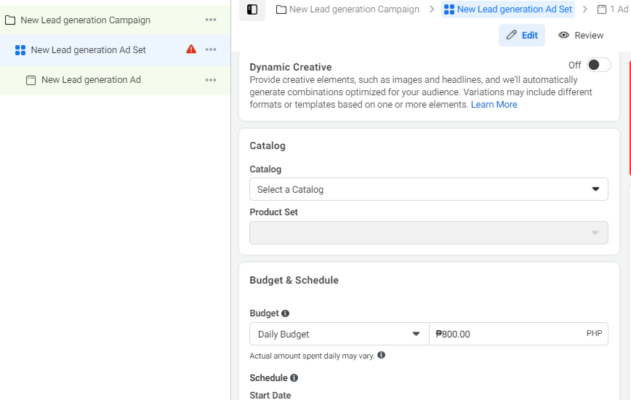Click the red warning triangle on Ad Set
Screen dimensions: 631x400
point(191,49)
